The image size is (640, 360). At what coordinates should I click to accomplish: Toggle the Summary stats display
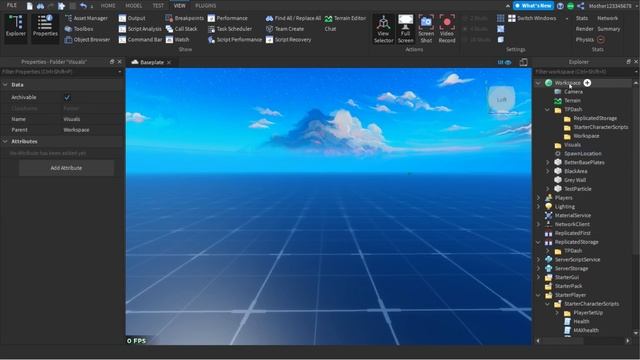(x=609, y=29)
